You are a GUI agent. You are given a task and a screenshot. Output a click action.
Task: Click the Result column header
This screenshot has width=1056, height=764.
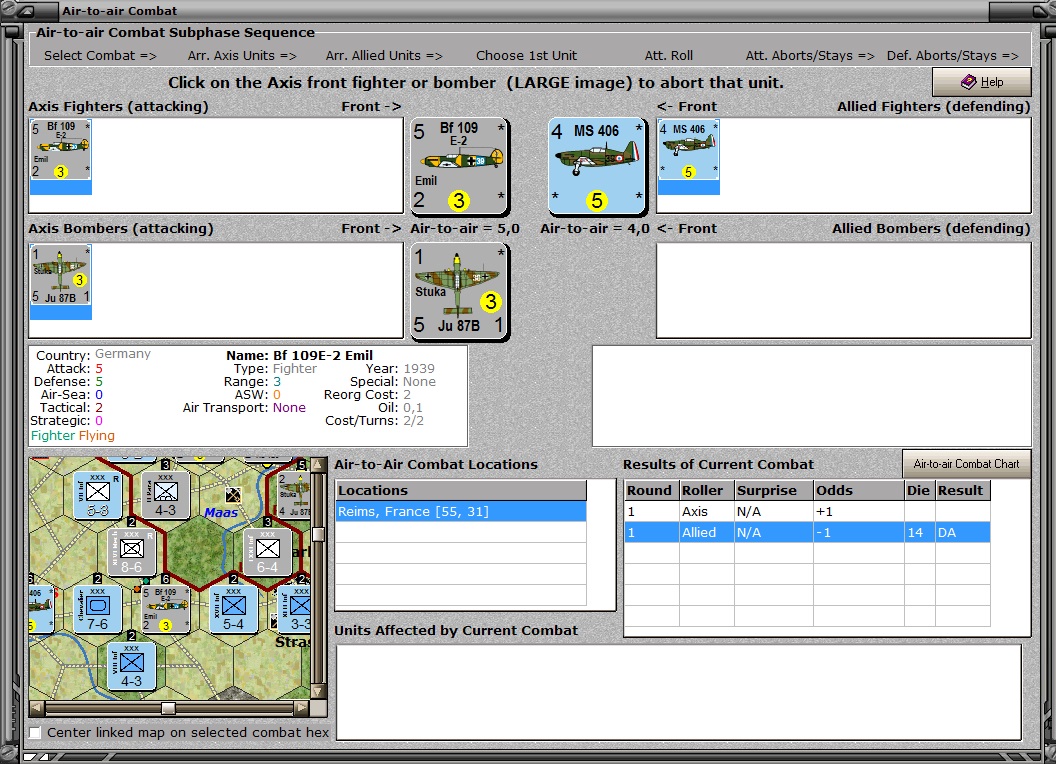click(x=962, y=490)
